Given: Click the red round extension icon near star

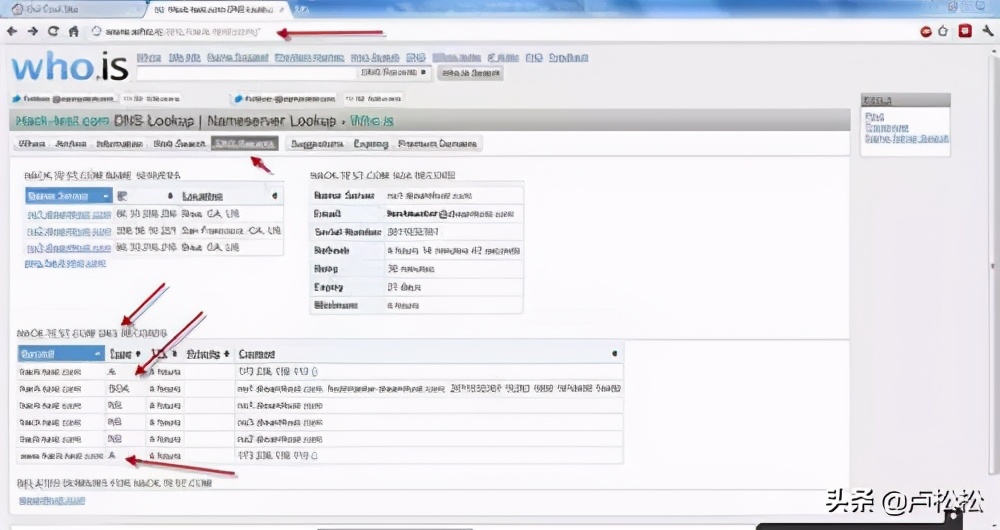Looking at the screenshot, I should (x=925, y=31).
